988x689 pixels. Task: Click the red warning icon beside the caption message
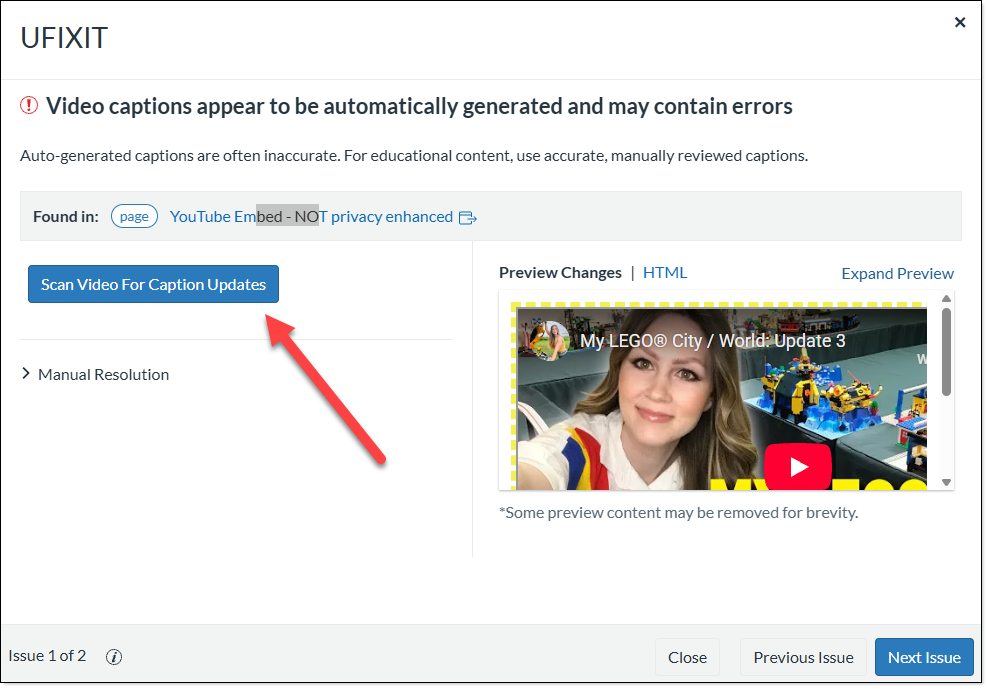28,105
